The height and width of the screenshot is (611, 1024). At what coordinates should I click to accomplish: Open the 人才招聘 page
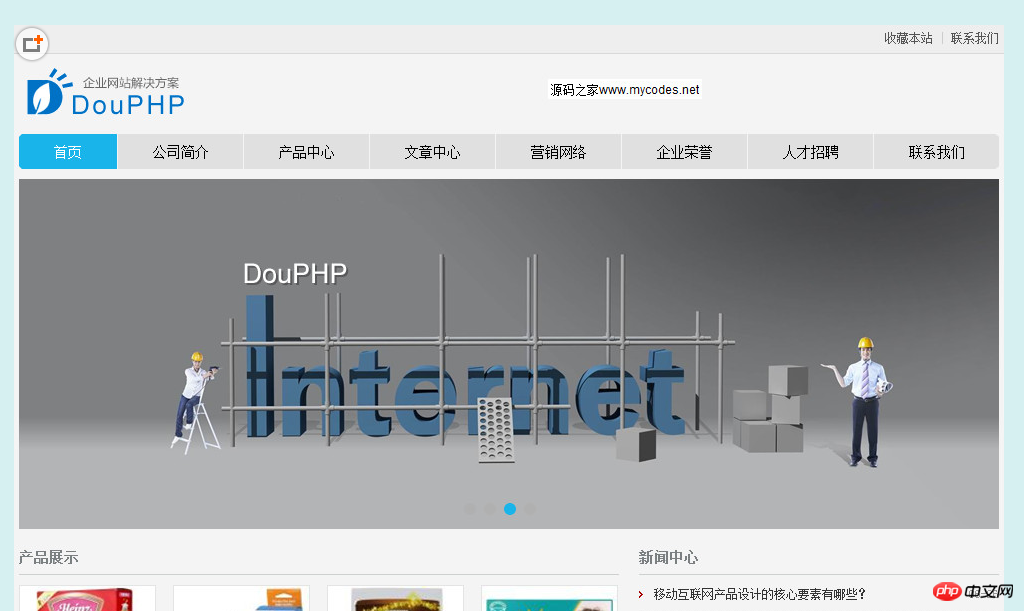tap(810, 152)
